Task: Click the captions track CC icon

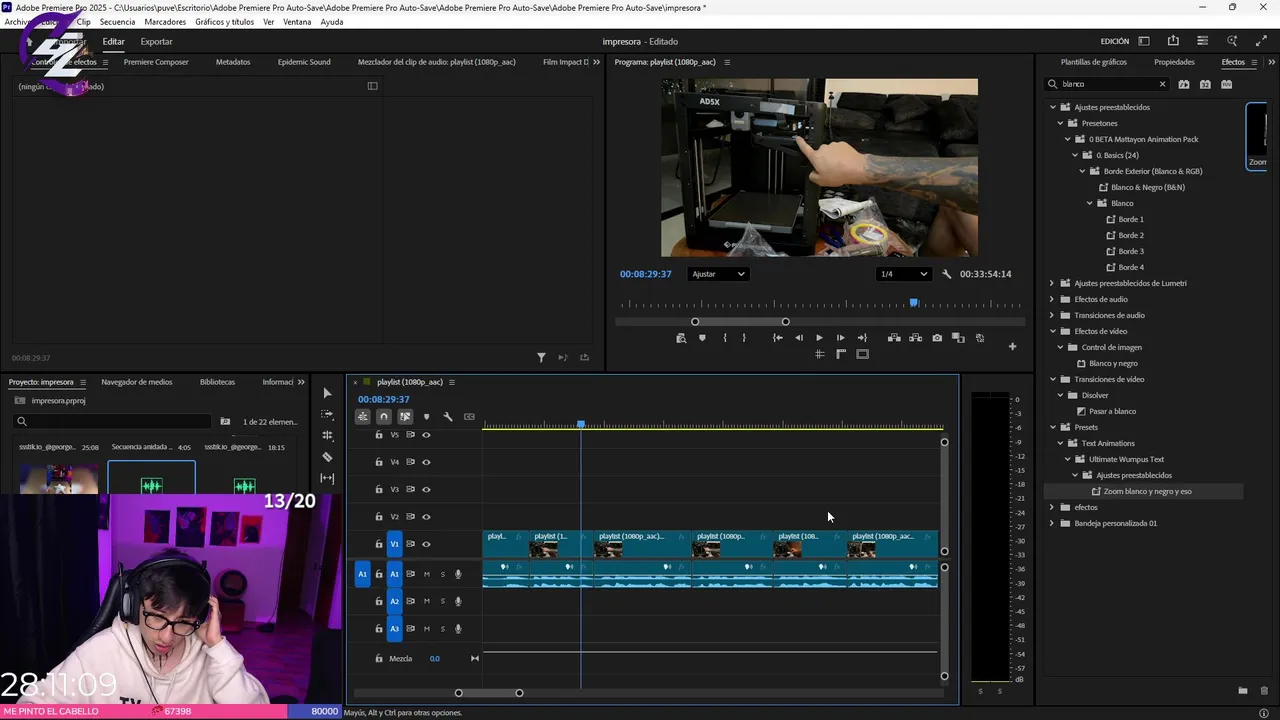Action: click(x=469, y=417)
